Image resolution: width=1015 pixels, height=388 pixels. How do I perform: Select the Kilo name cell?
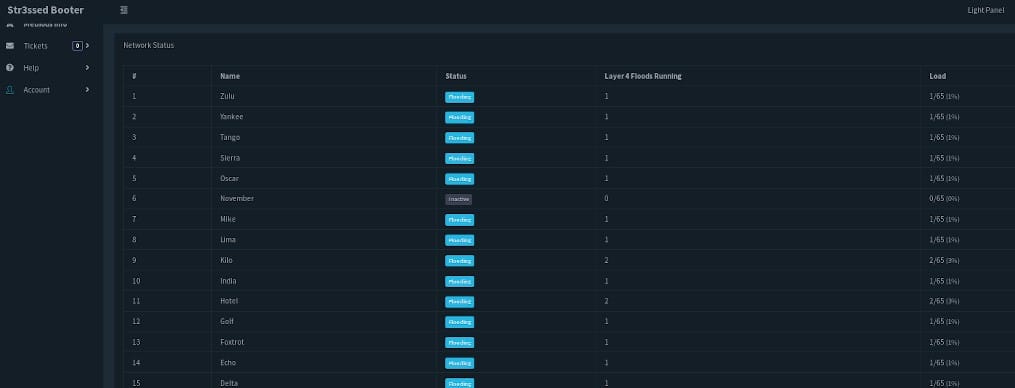tap(226, 260)
